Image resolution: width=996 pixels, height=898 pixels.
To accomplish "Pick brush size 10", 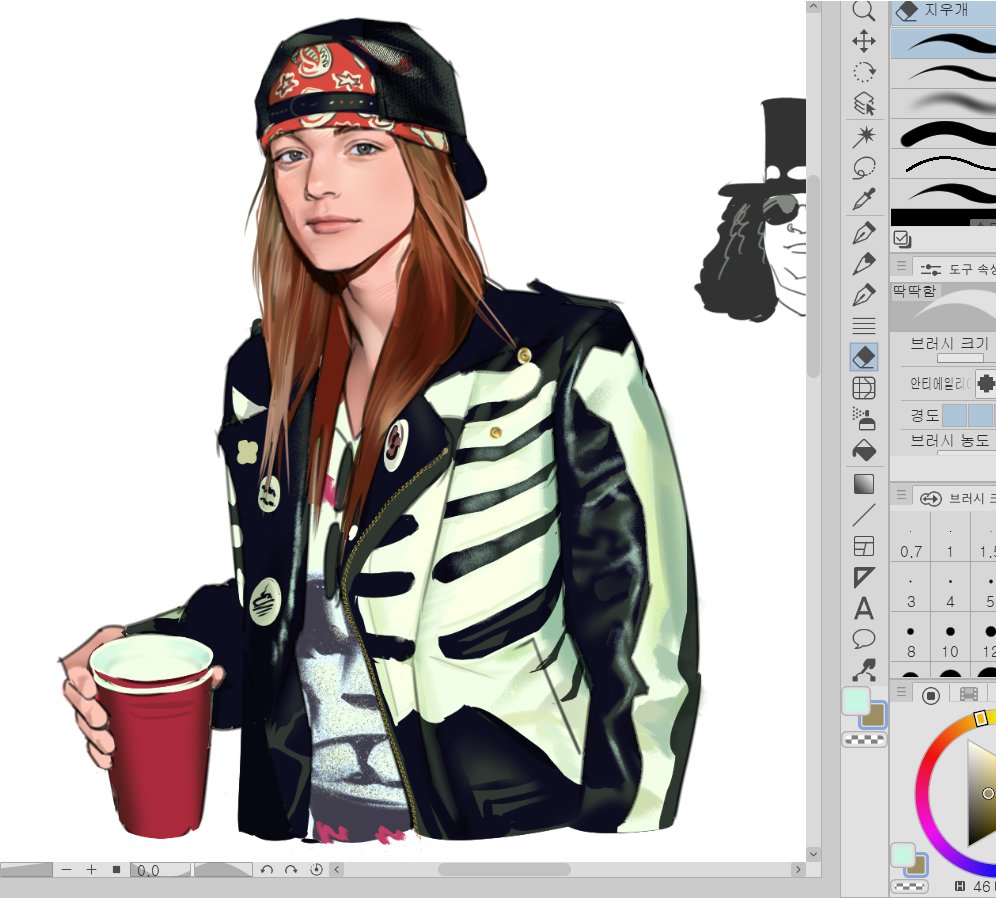I will (x=950, y=638).
